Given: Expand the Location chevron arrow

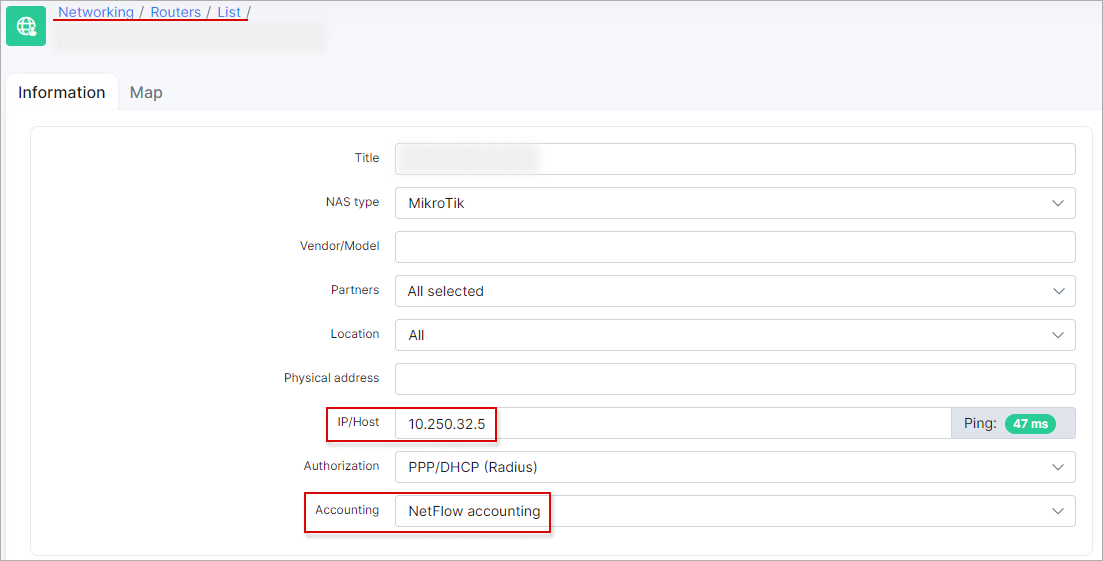Looking at the screenshot, I should [1058, 335].
